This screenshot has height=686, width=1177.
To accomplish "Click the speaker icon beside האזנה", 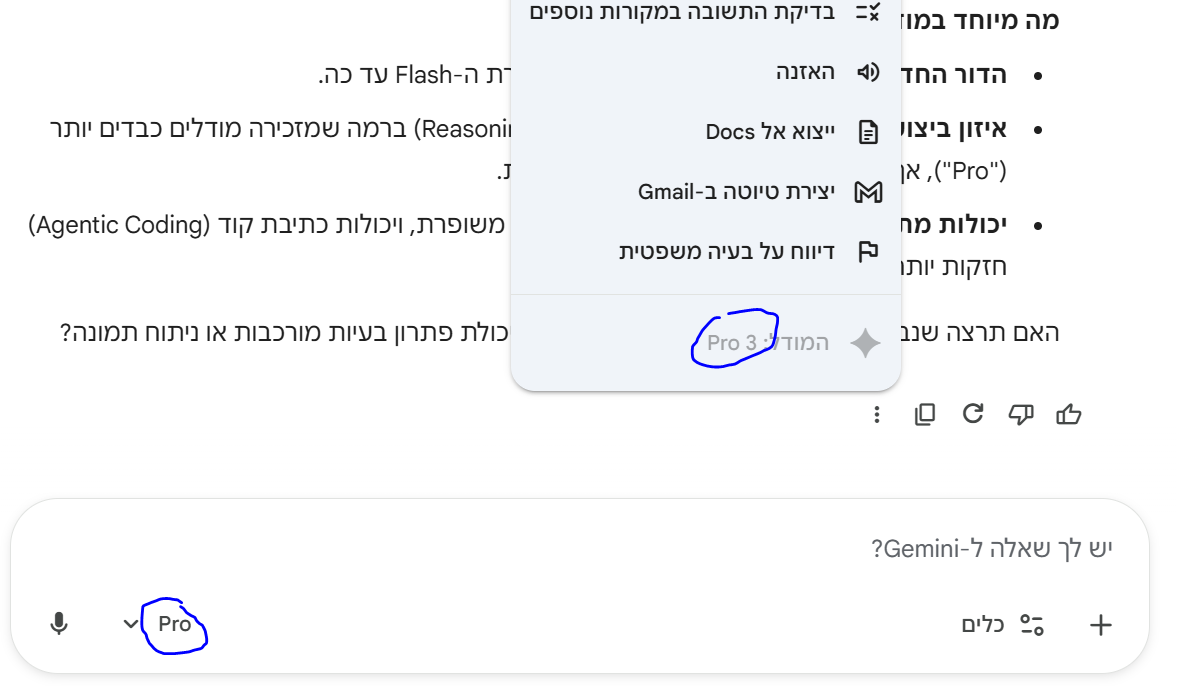I will pos(868,72).
